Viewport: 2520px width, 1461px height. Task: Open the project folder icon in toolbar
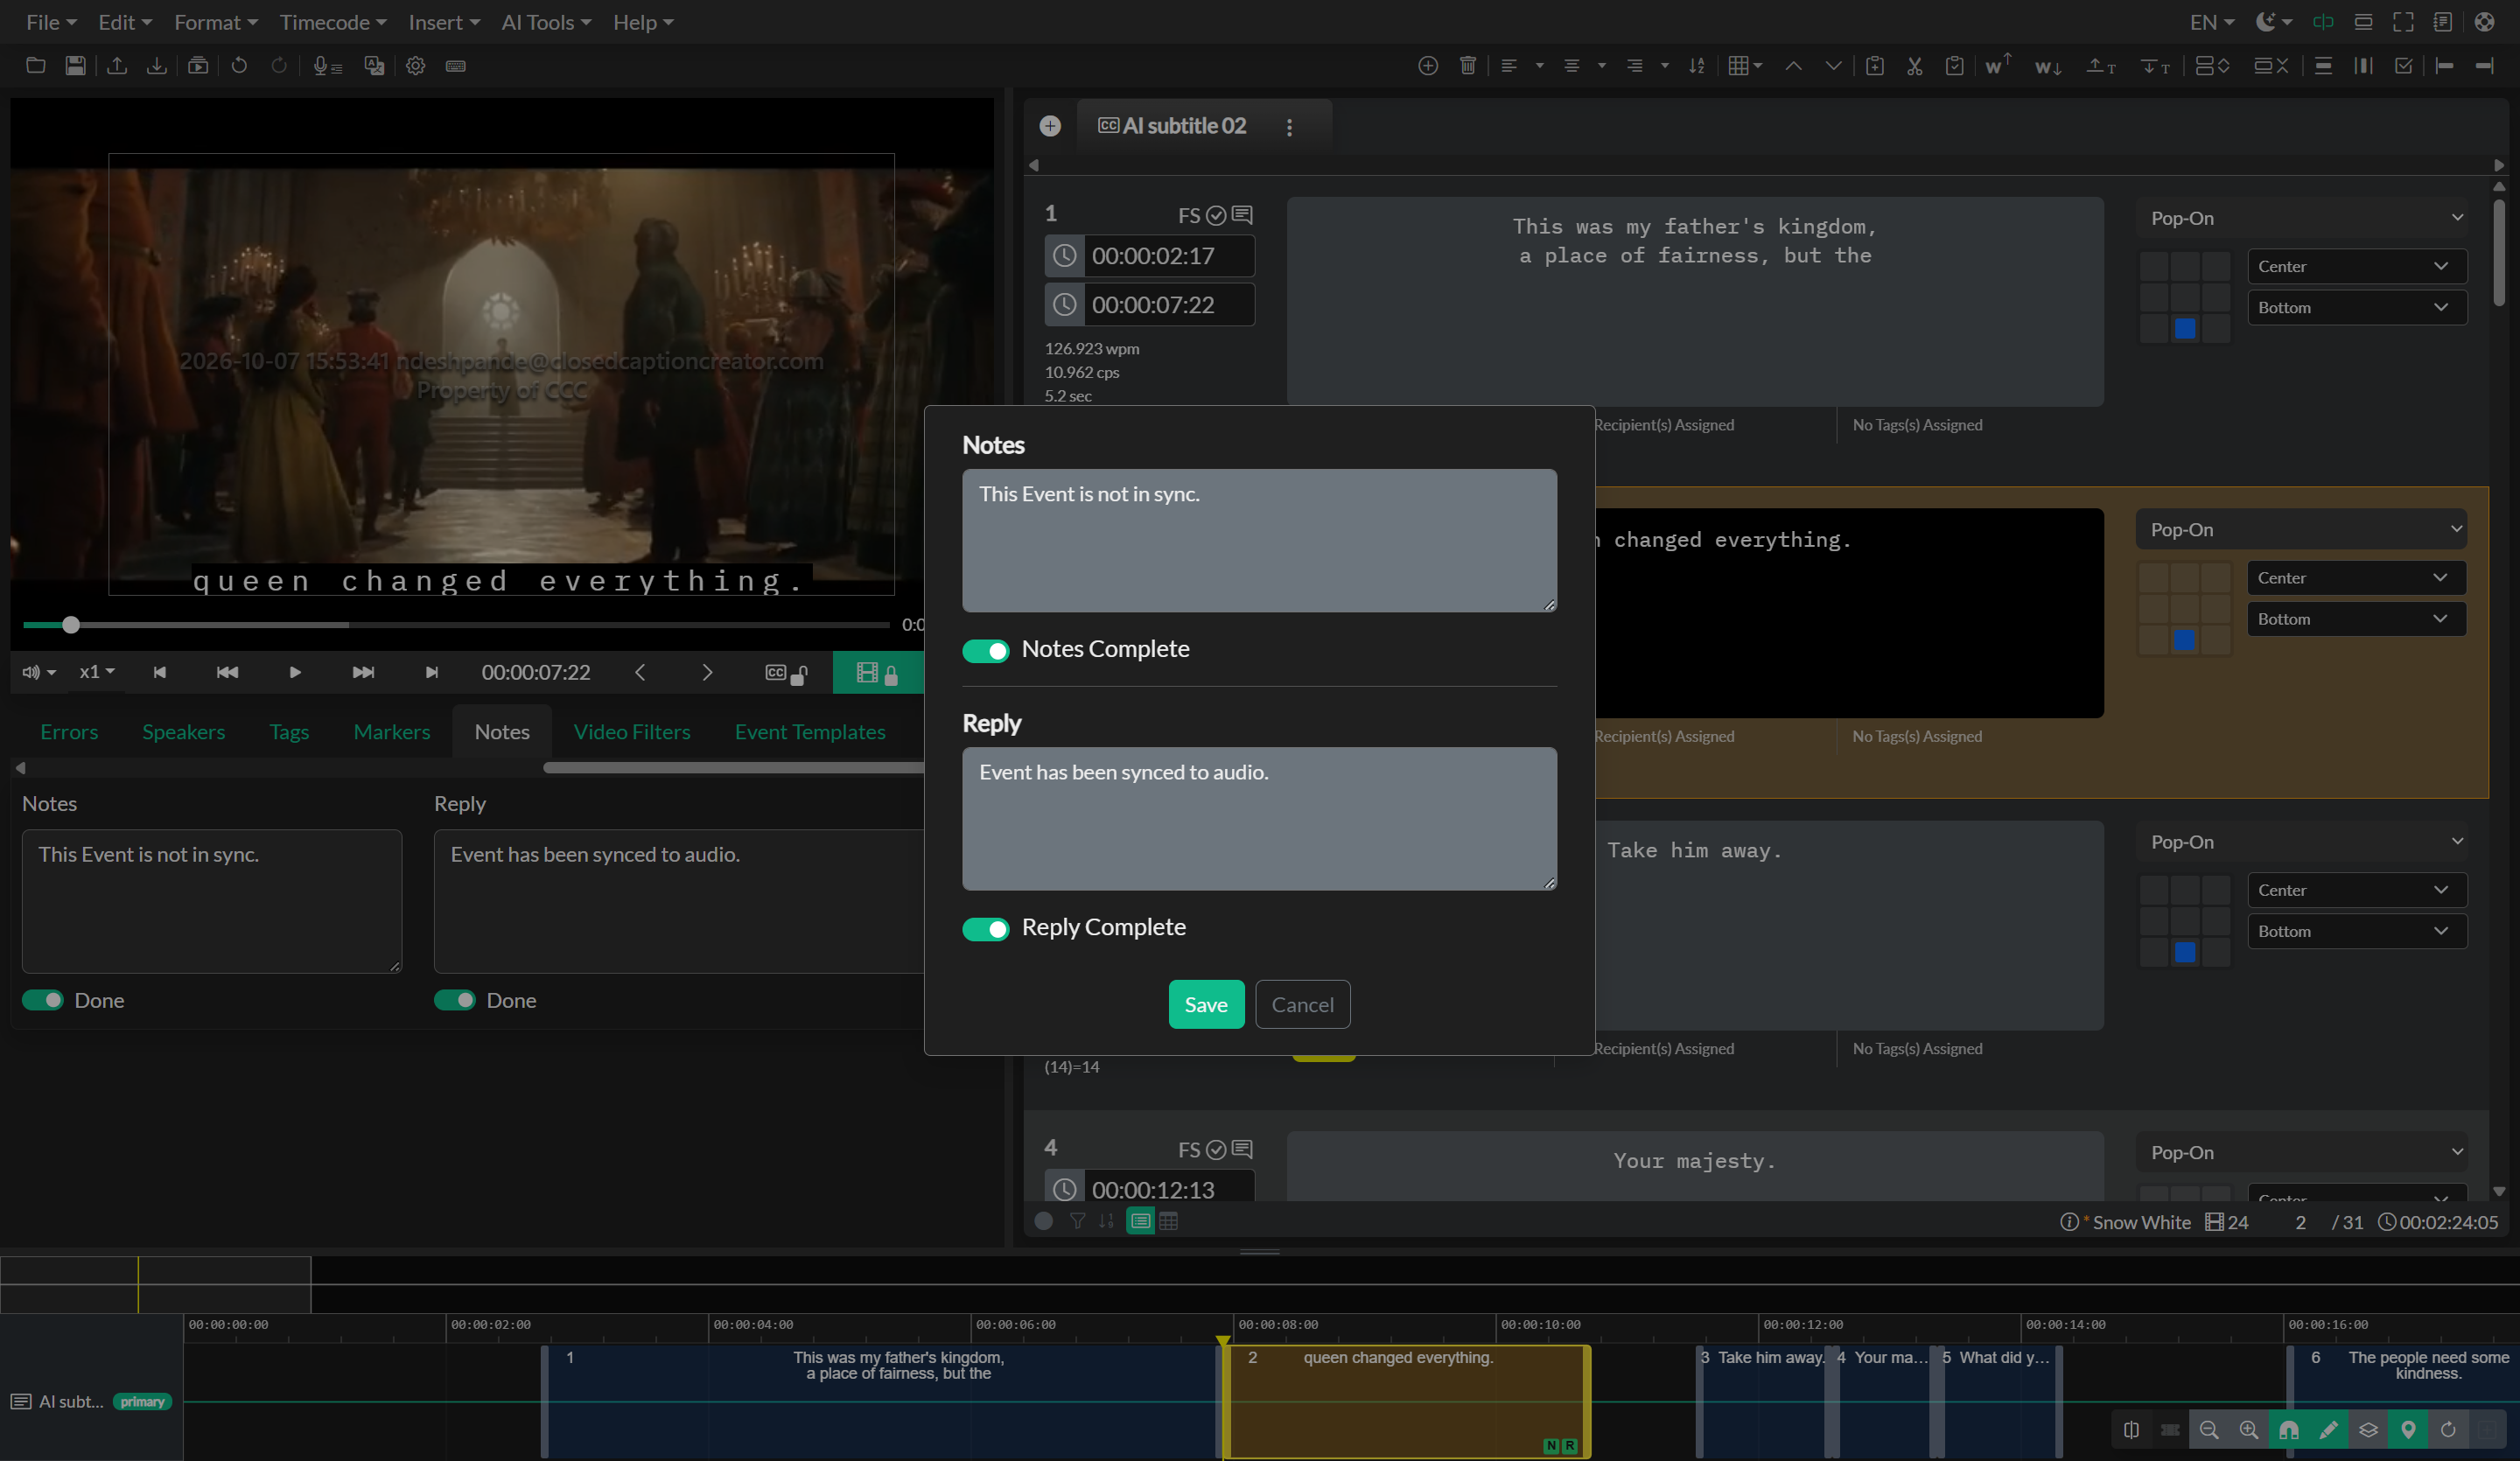pyautogui.click(x=35, y=66)
